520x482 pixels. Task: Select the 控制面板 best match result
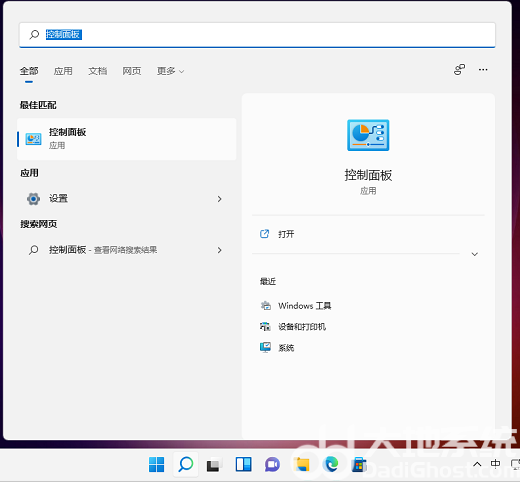[x=127, y=139]
